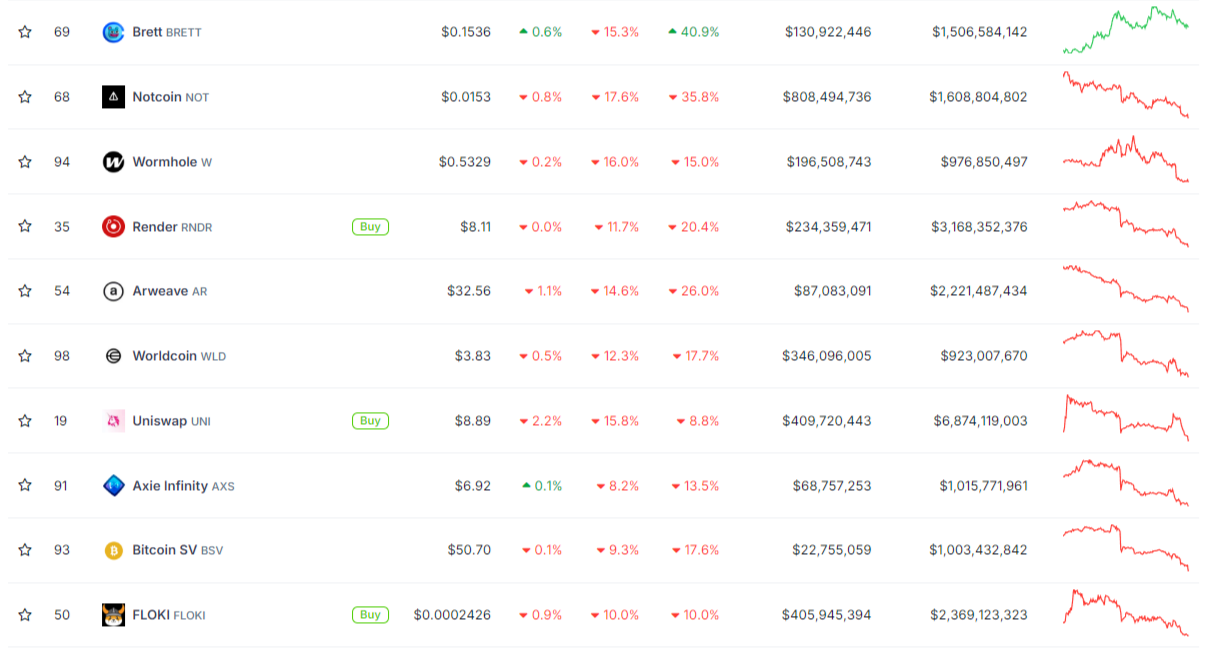Select the Worldcoin logo

[x=113, y=356]
